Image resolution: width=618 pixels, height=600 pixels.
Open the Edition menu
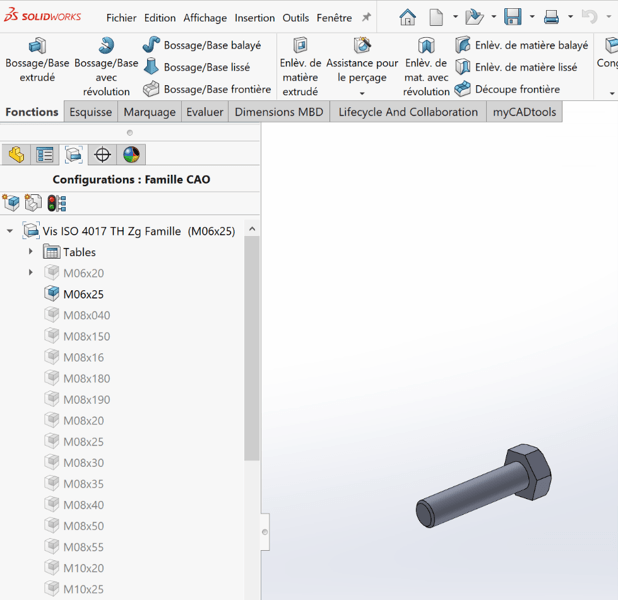click(160, 18)
